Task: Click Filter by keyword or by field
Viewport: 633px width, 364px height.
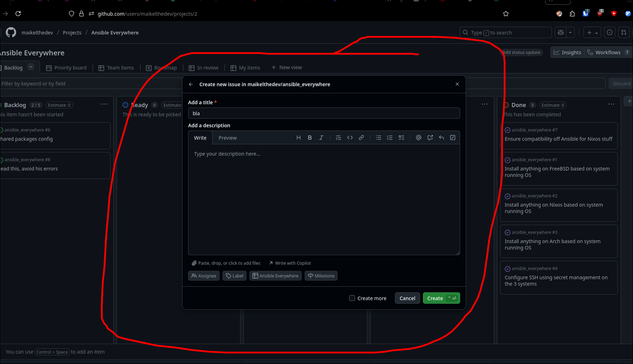Action: [x=303, y=84]
